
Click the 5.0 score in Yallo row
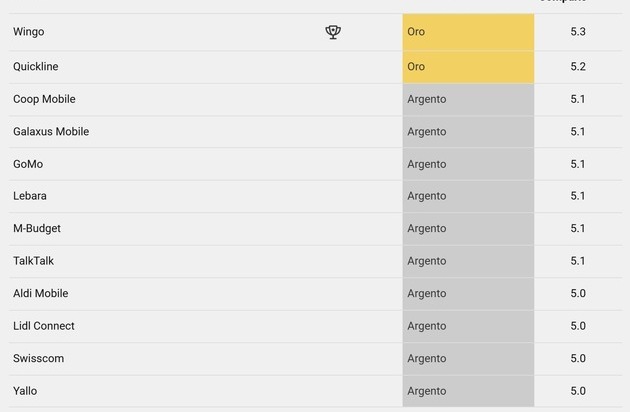pos(578,391)
